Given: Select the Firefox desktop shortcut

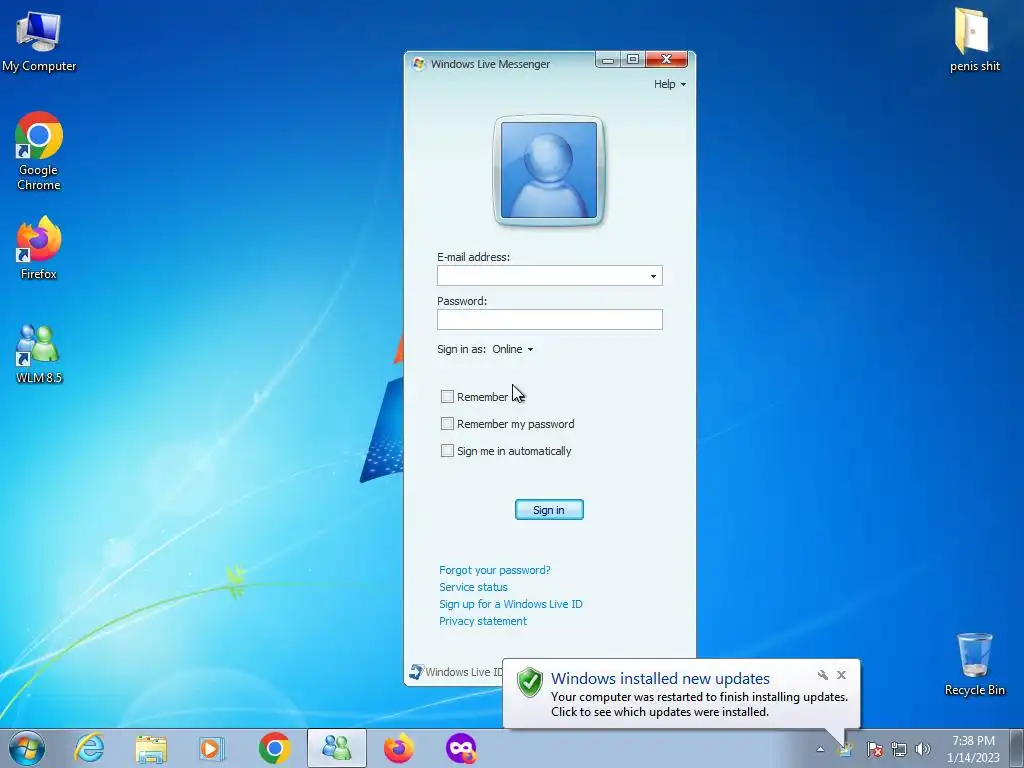Looking at the screenshot, I should [39, 248].
